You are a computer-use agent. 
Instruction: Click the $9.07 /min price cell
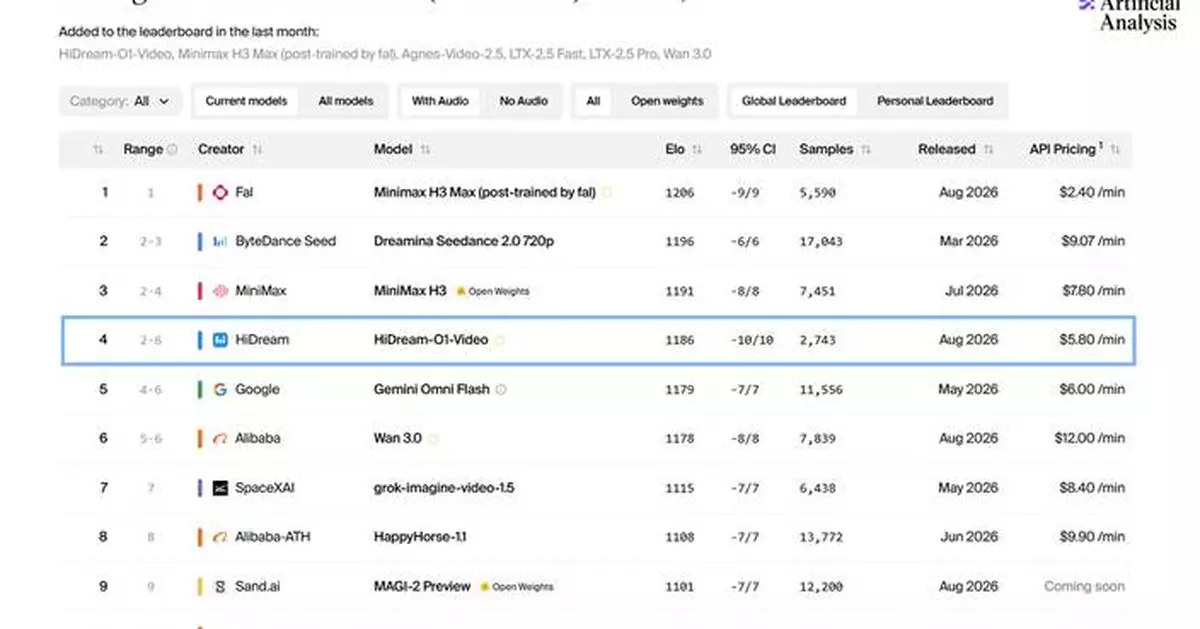pyautogui.click(x=1092, y=241)
